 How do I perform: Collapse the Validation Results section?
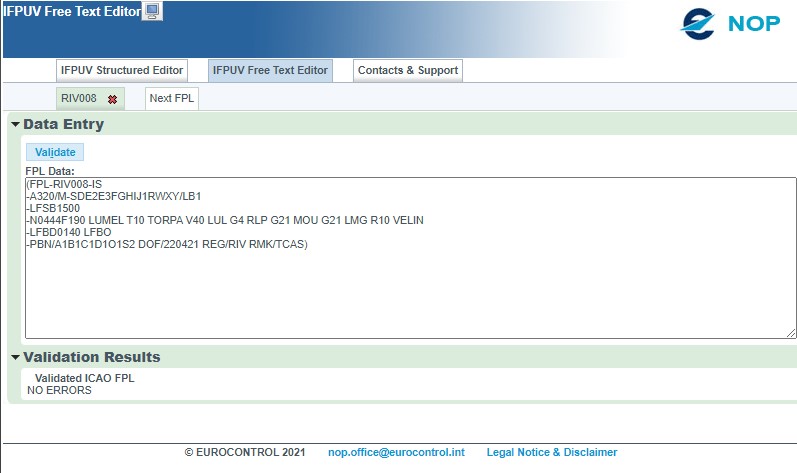pyautogui.click(x=15, y=358)
